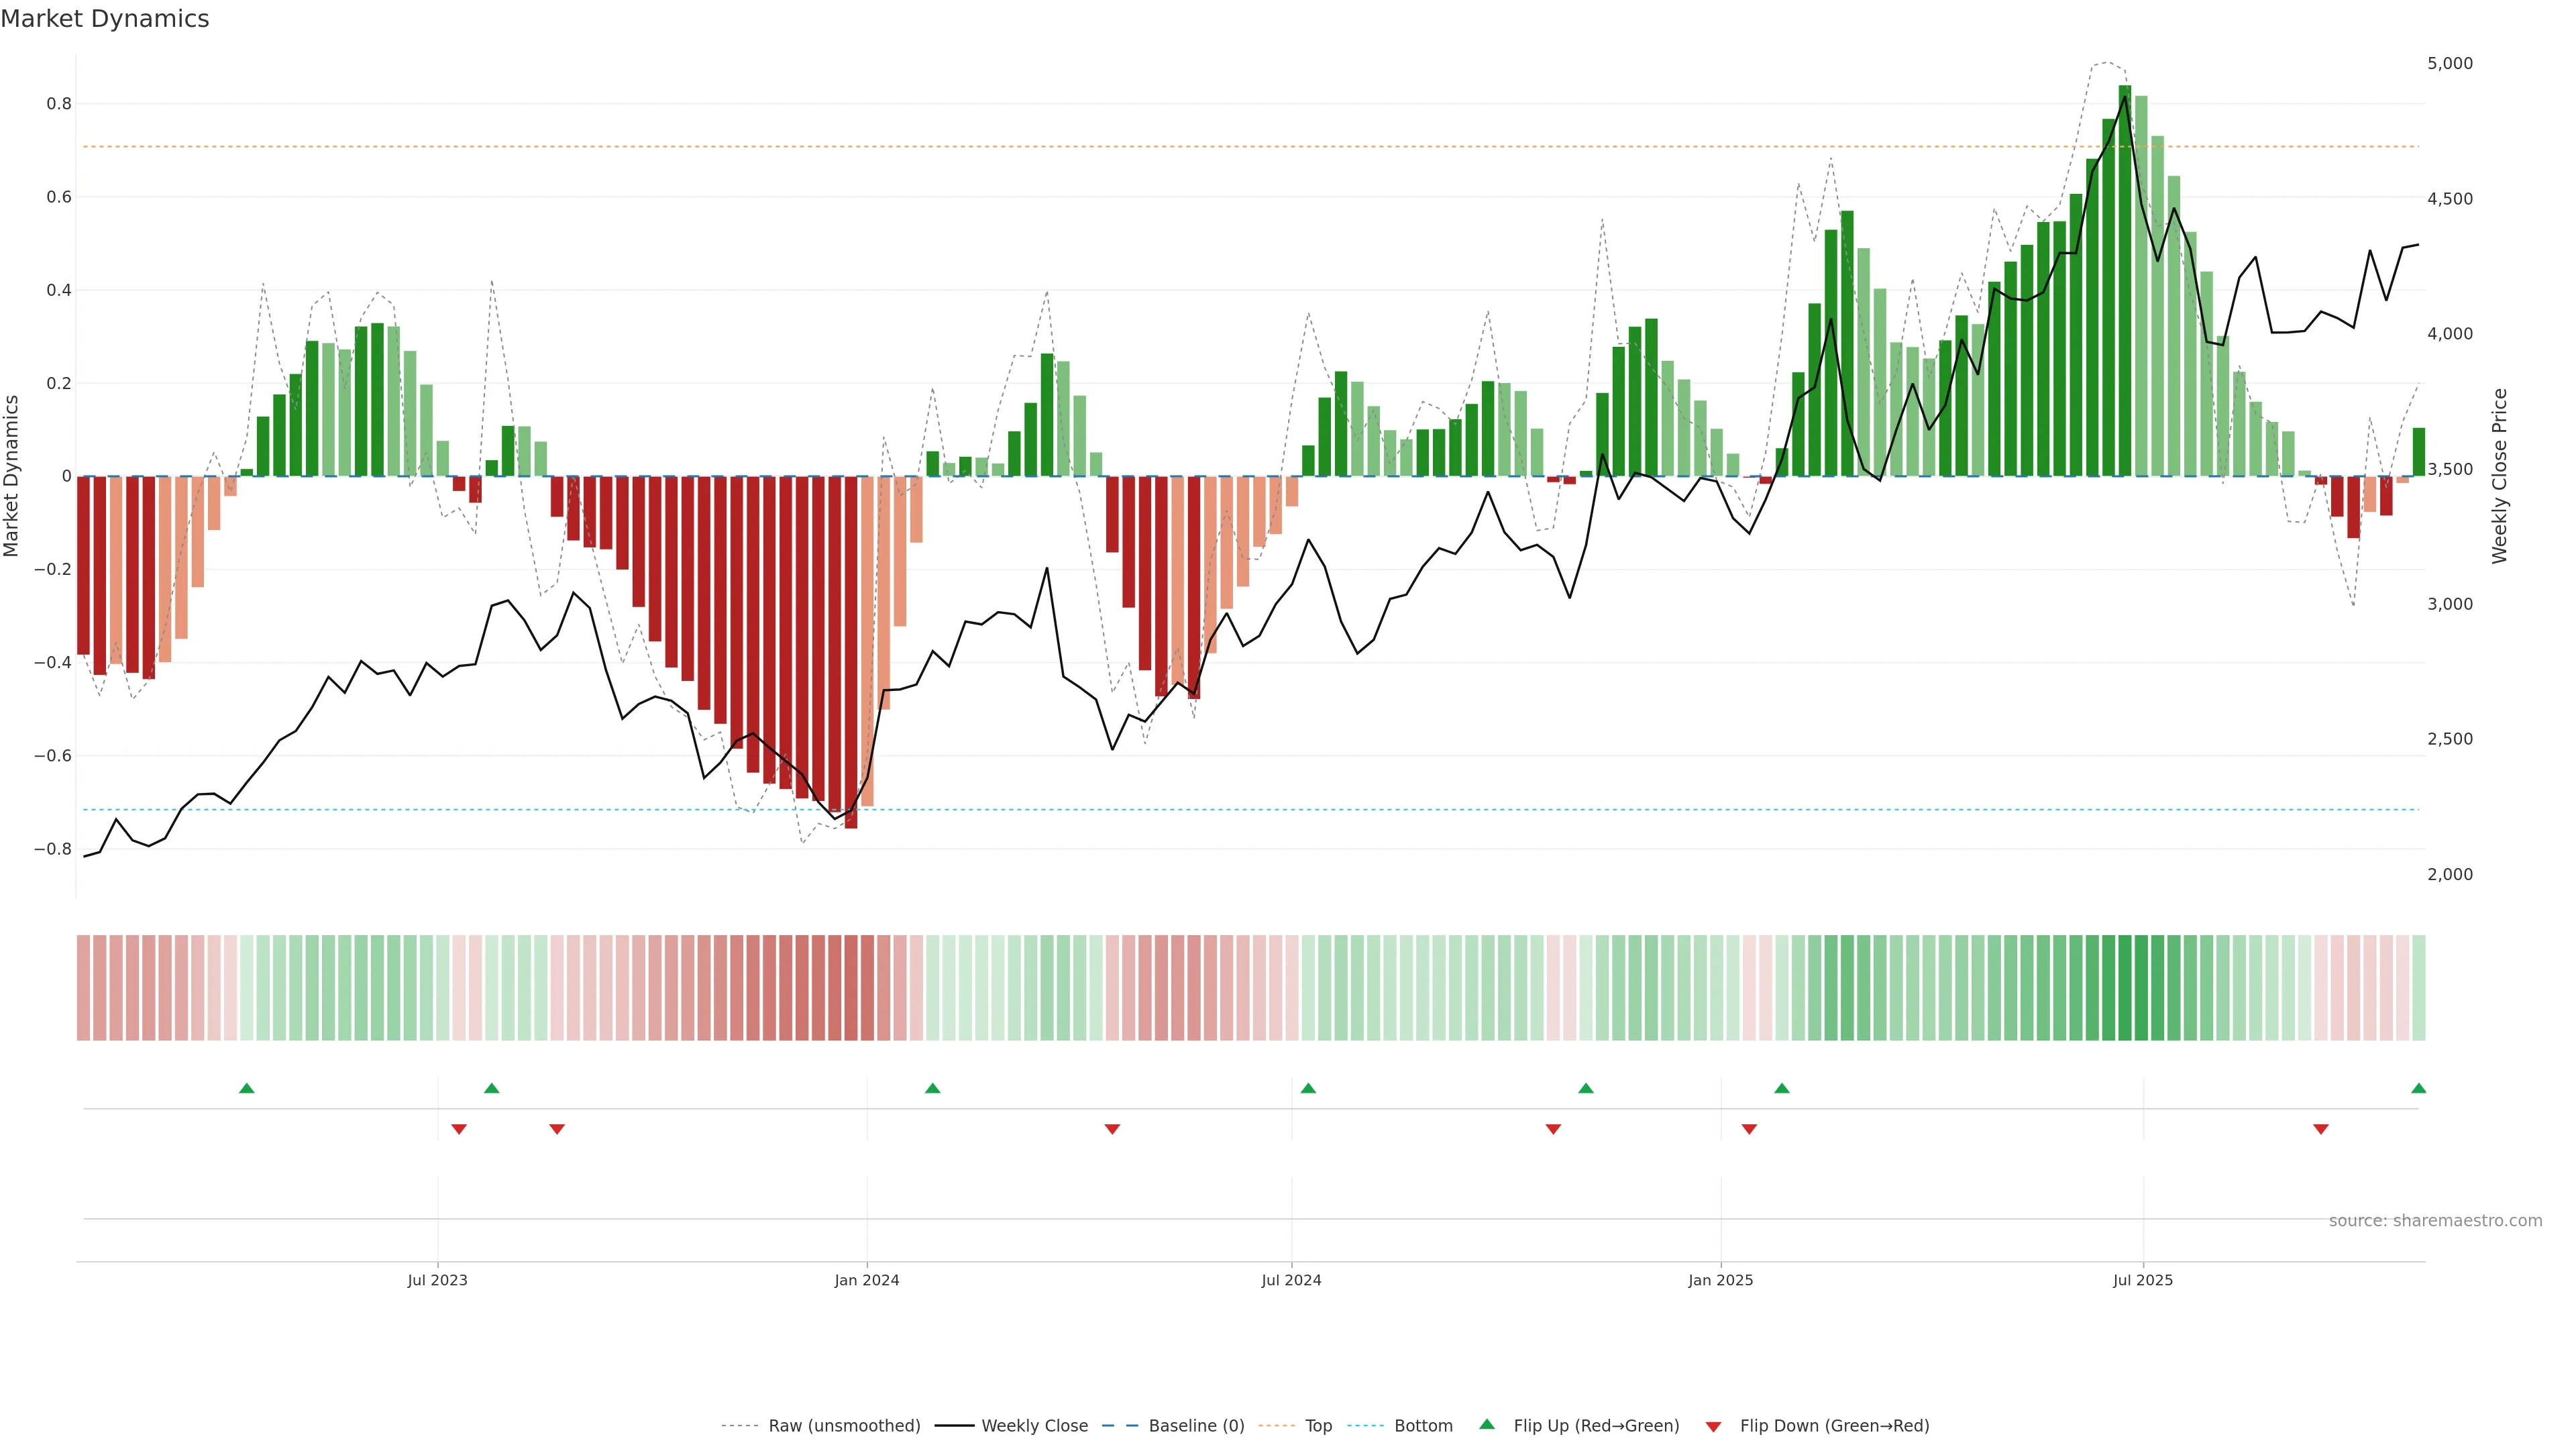Screen dimensions: 2576x1449
Task: Click flip-up marker just right of Jul 2024 gridline
Action: (x=1308, y=1088)
